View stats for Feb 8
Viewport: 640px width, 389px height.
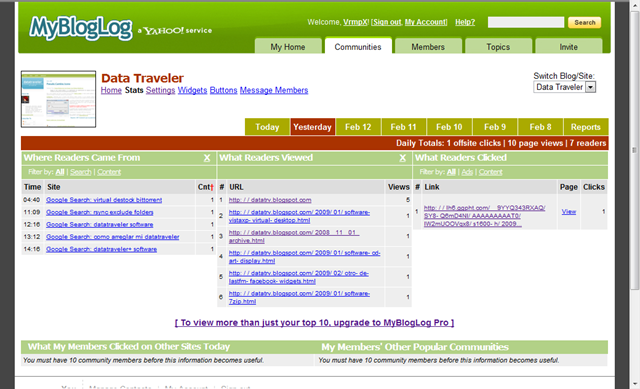click(x=540, y=127)
